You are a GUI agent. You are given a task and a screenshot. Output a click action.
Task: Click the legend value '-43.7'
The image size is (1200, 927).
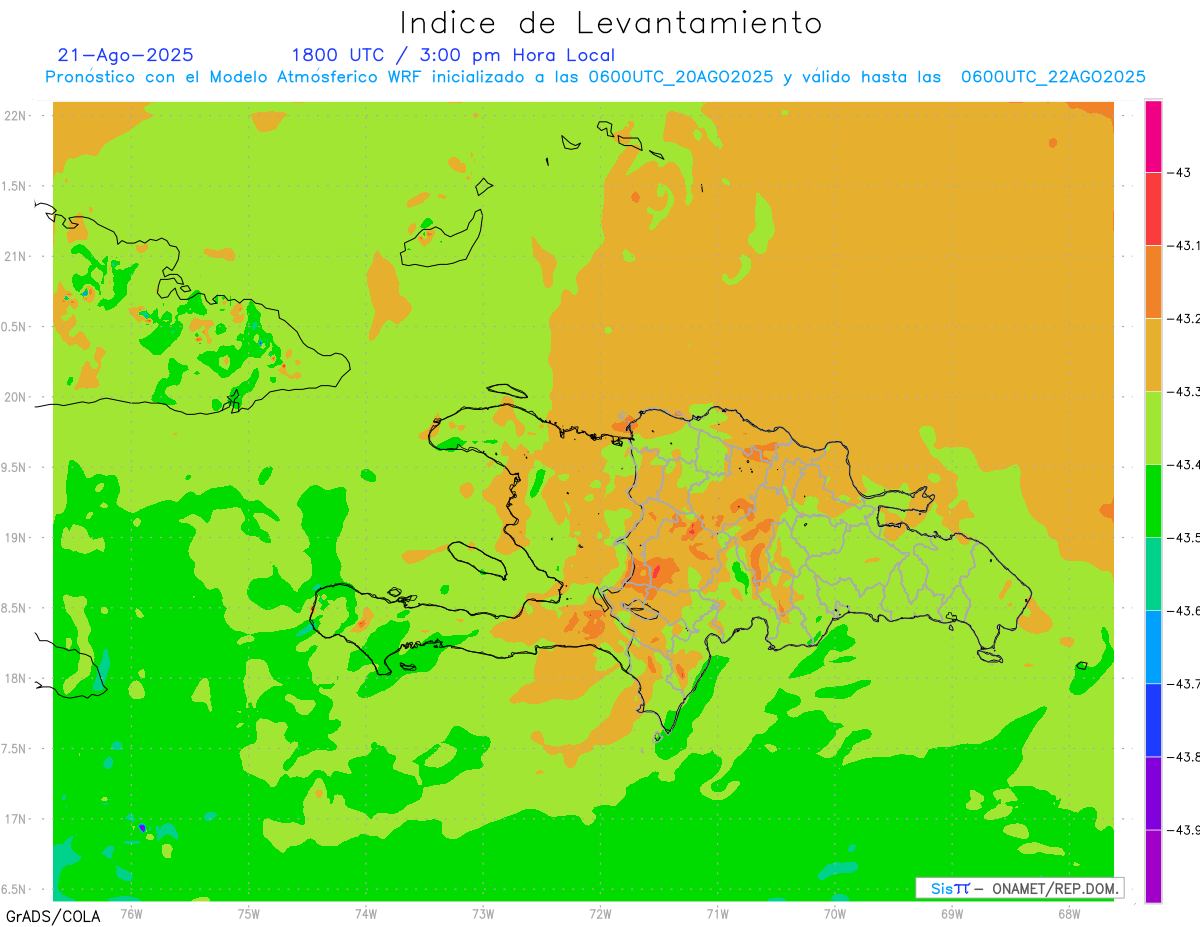point(1183,683)
